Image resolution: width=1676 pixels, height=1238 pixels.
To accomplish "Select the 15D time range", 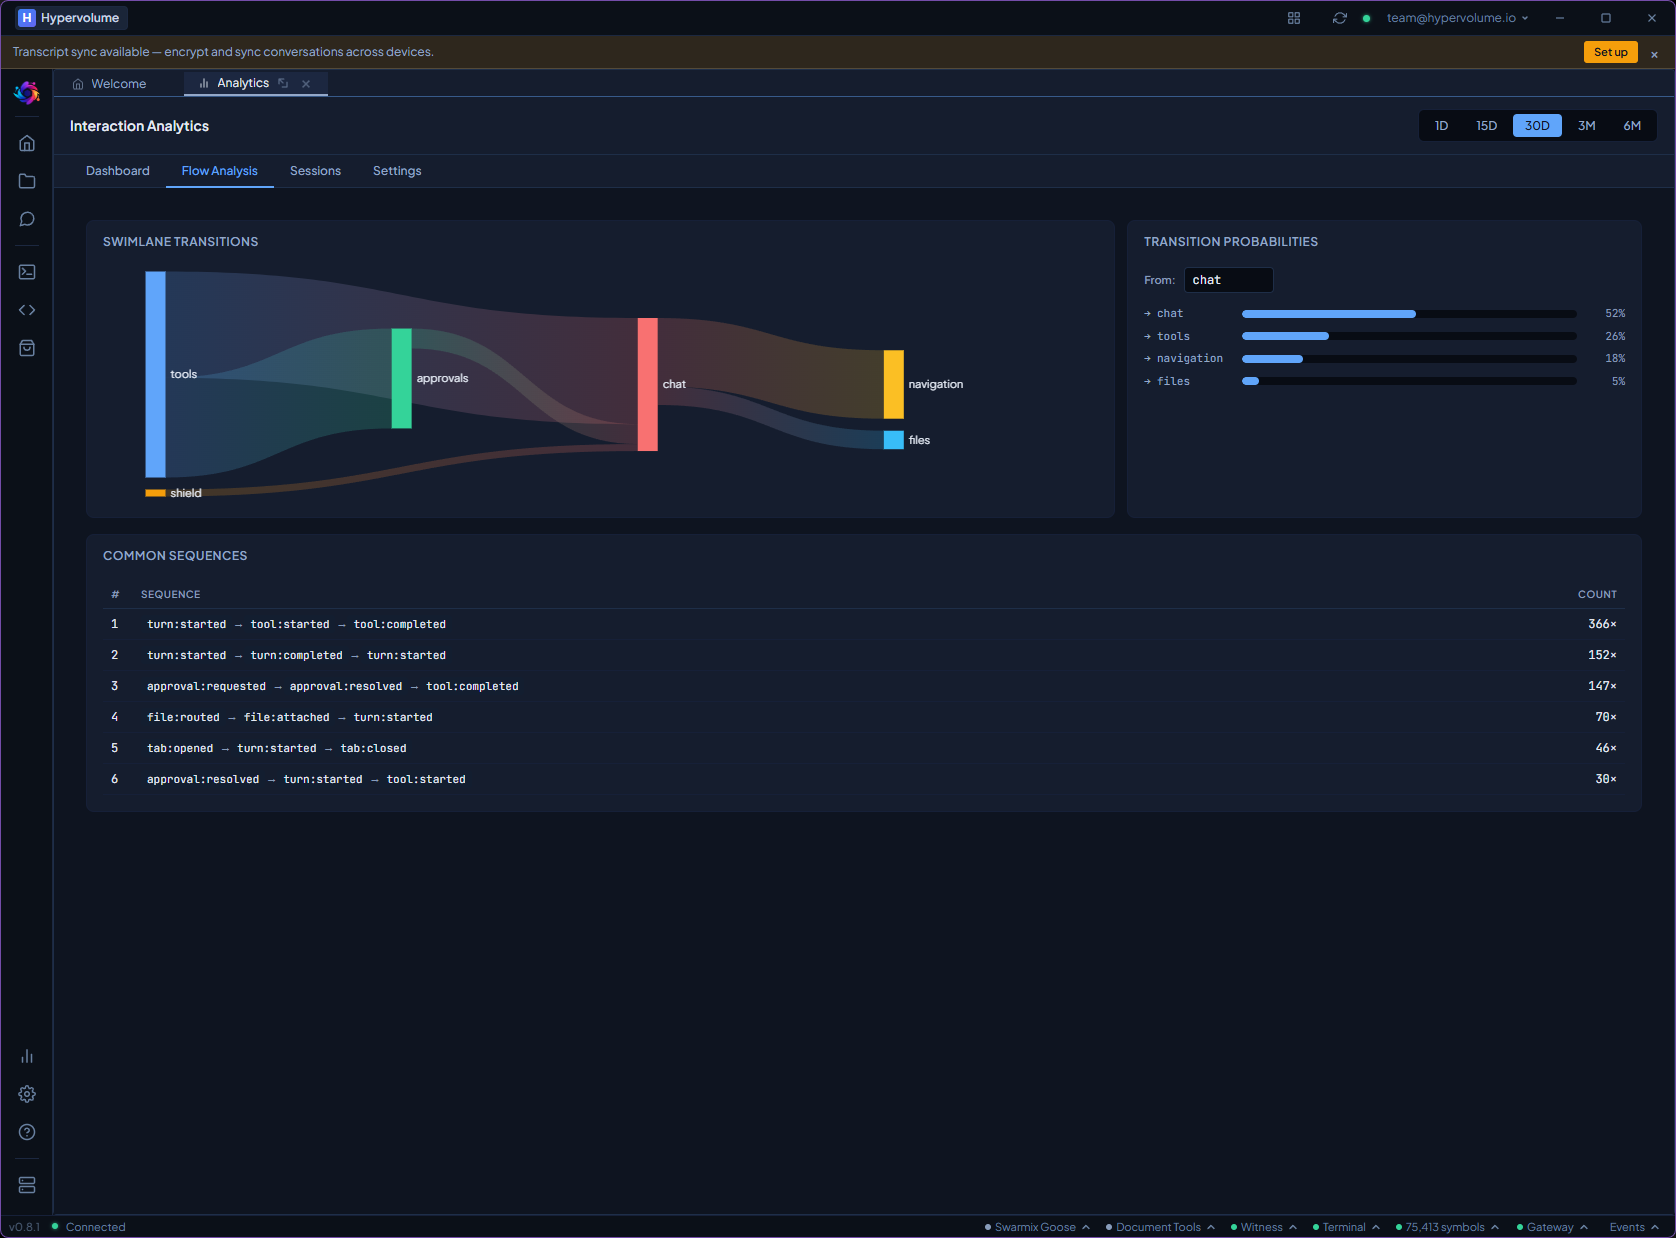I will 1486,126.
